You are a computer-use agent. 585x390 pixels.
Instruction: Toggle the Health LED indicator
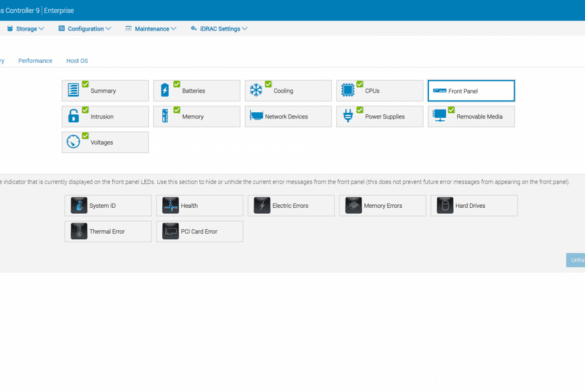click(x=200, y=206)
